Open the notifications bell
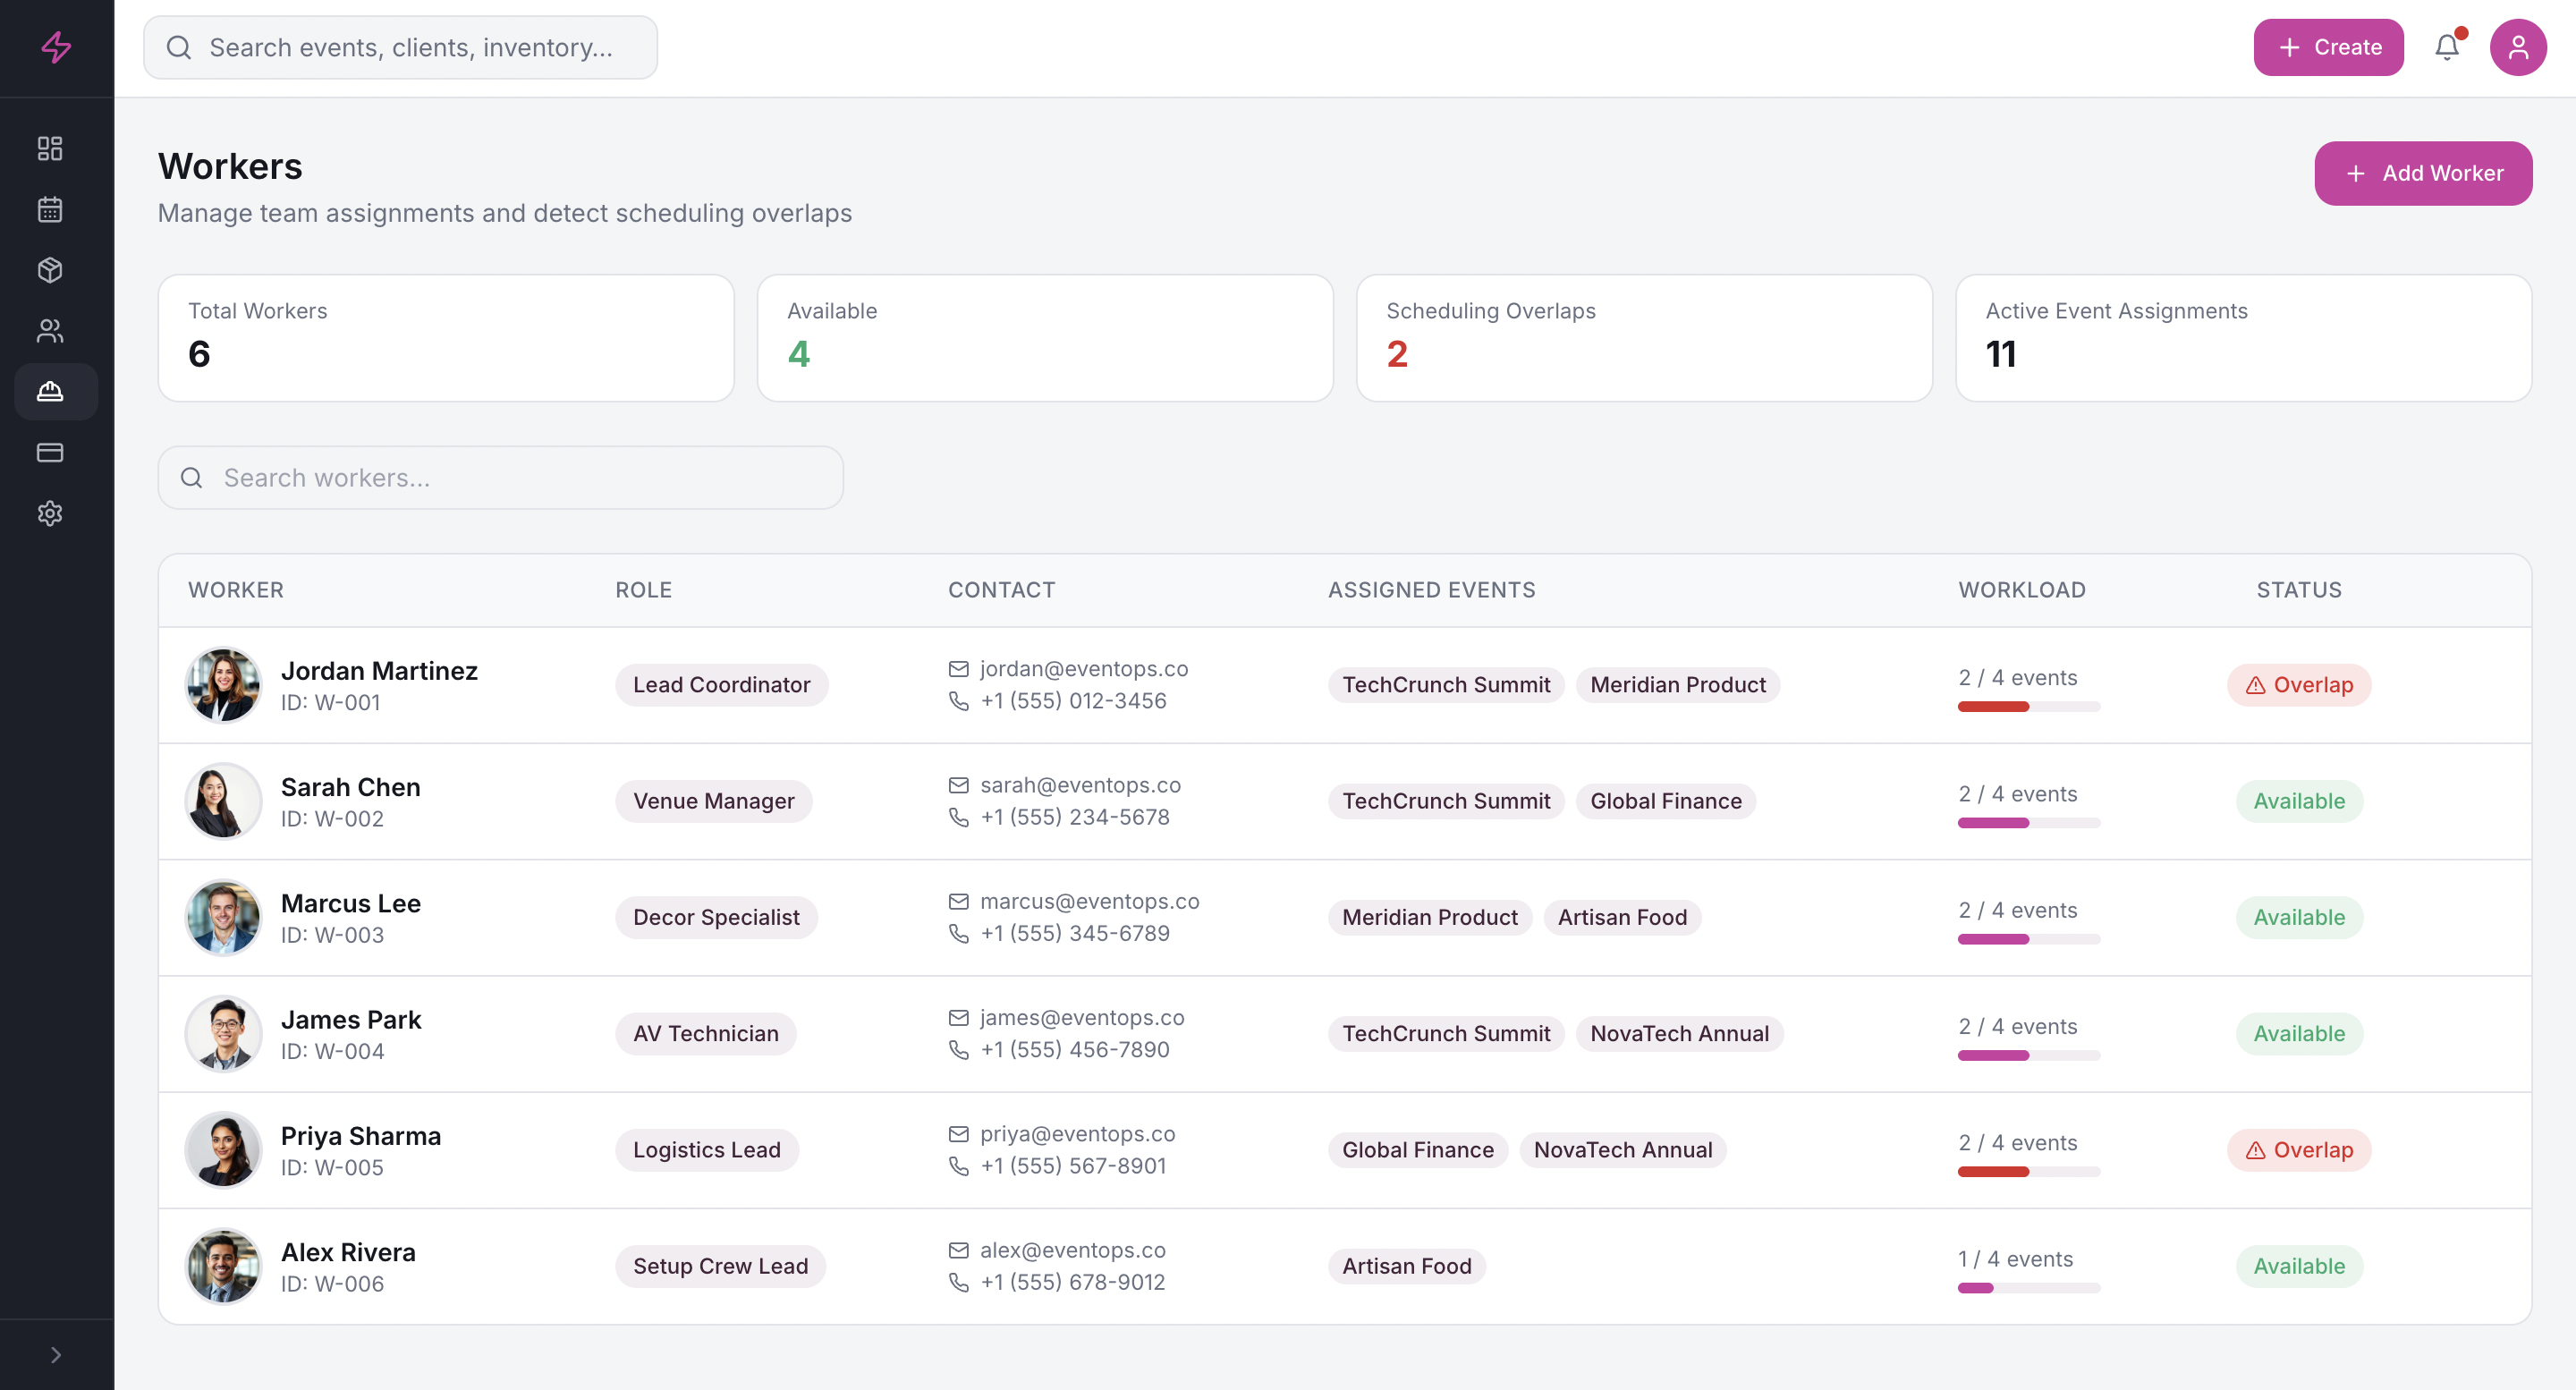2576x1390 pixels. click(2447, 47)
